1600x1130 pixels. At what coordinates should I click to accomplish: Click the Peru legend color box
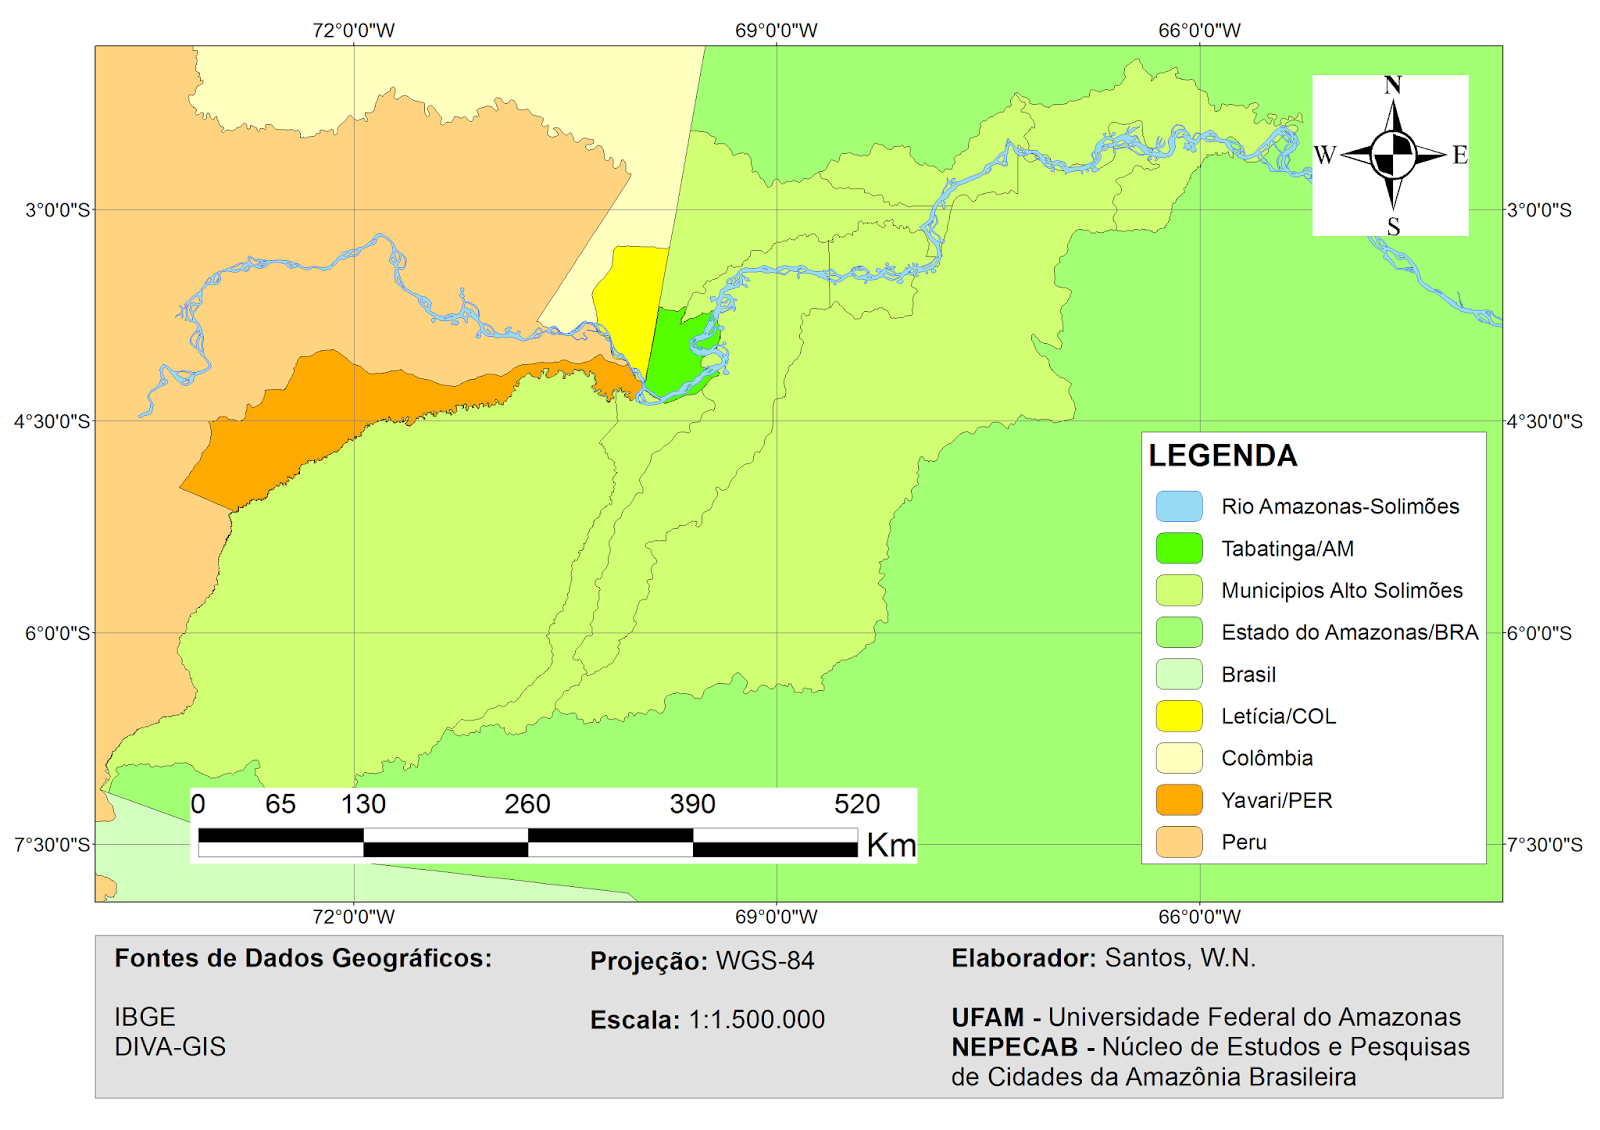(x=1181, y=841)
